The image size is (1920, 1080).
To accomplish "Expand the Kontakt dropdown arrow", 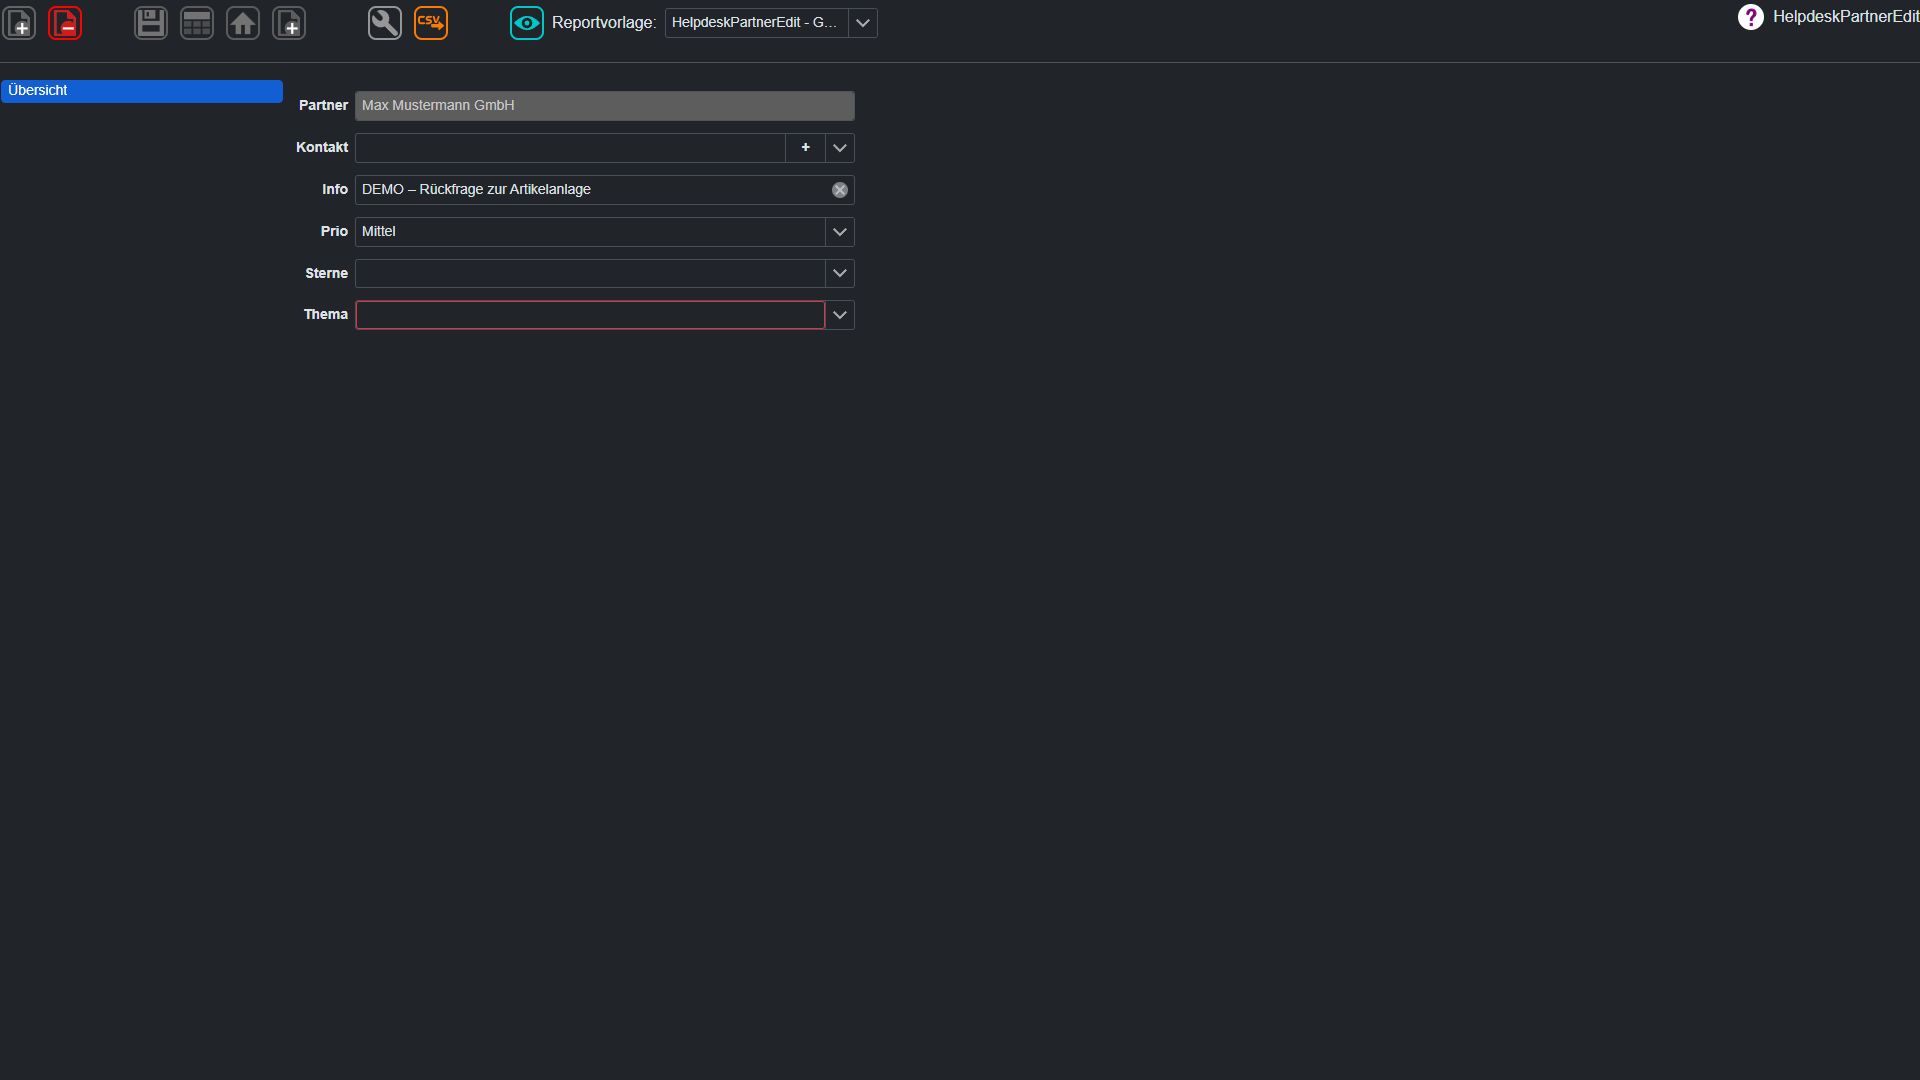I will pyautogui.click(x=840, y=148).
